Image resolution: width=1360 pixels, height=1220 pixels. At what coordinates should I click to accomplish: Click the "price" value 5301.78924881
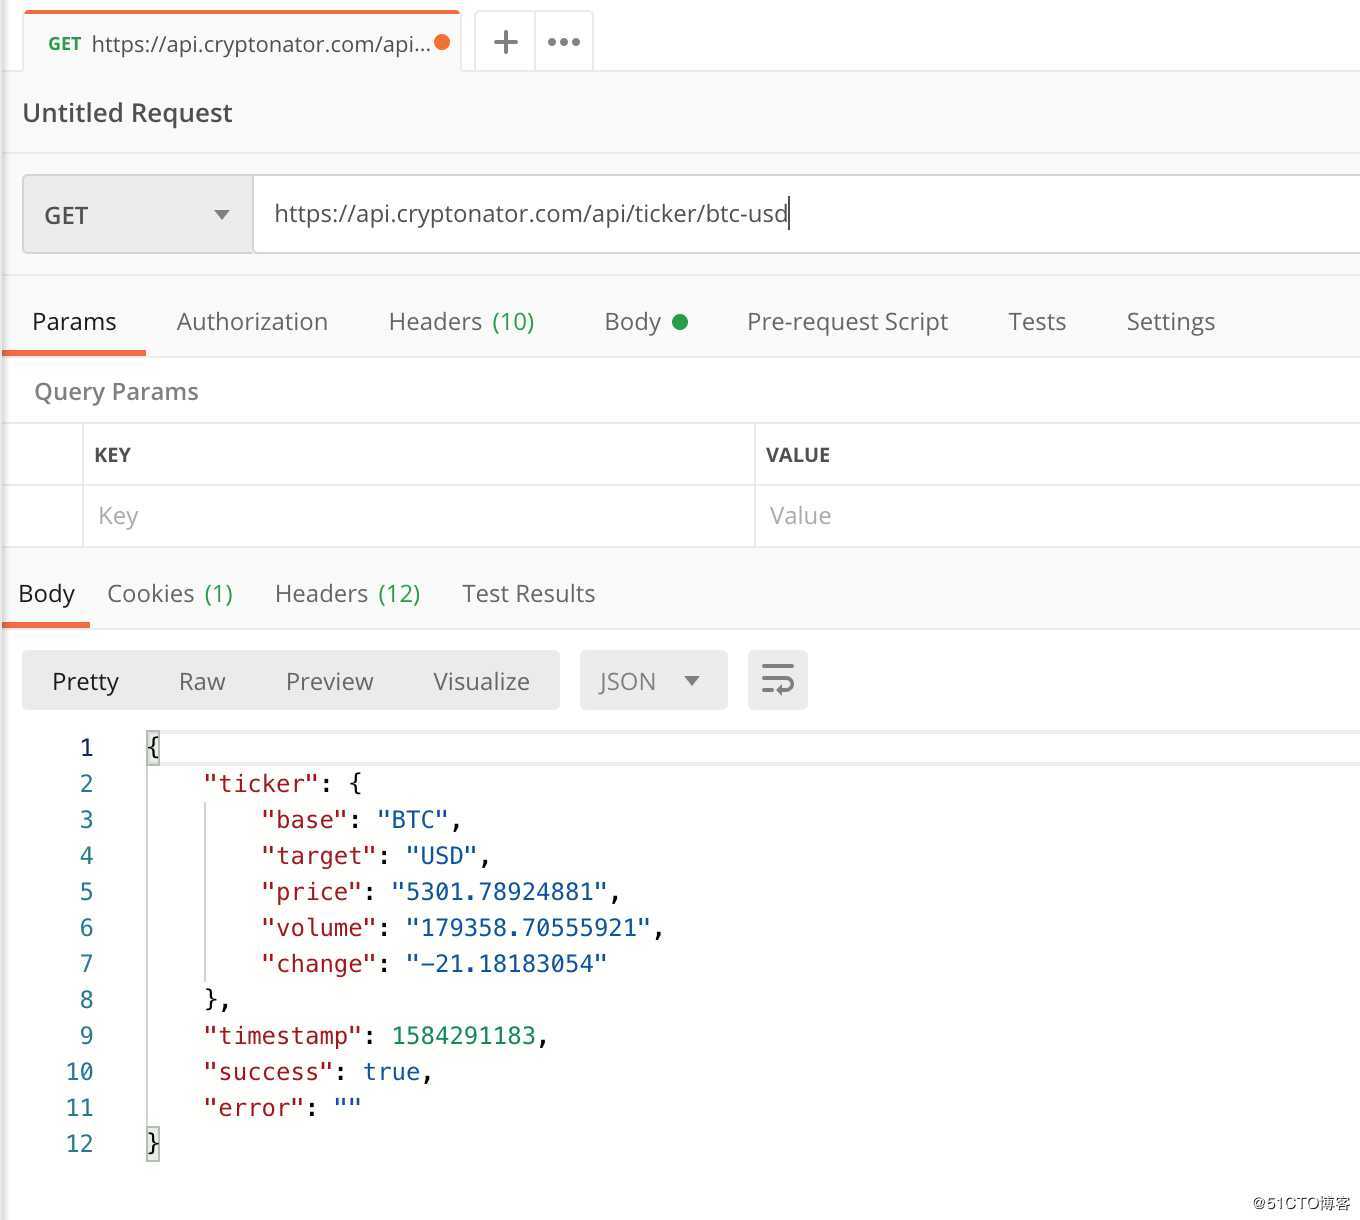(x=499, y=892)
